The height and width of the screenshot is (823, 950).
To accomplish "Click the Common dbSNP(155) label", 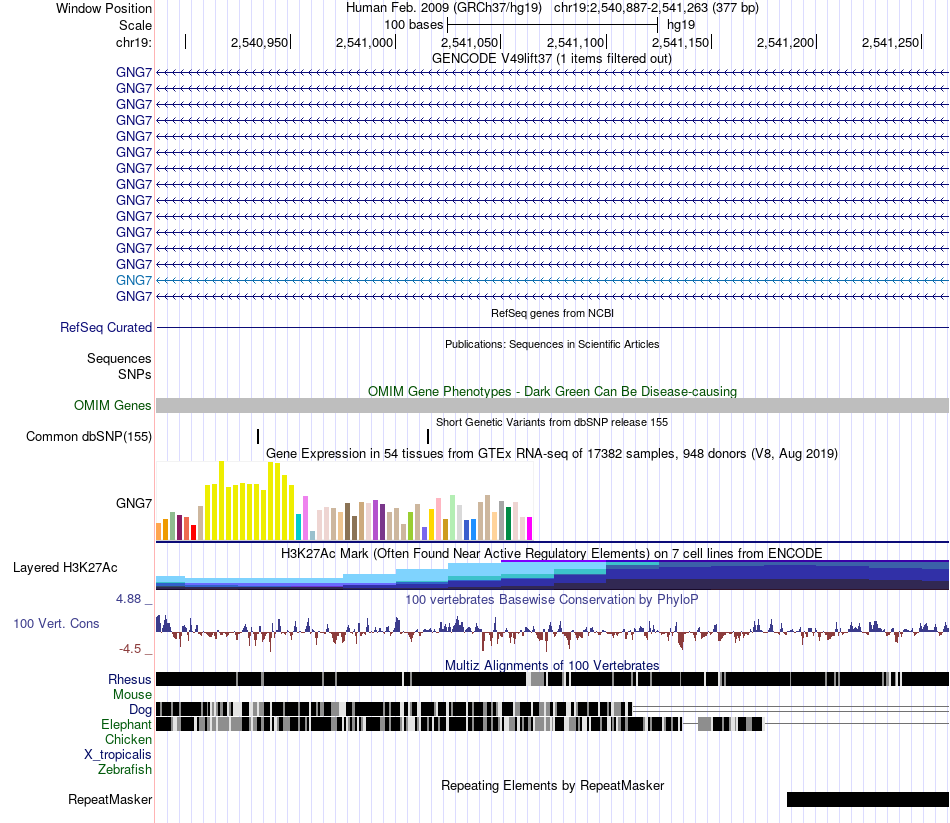I will [x=89, y=436].
